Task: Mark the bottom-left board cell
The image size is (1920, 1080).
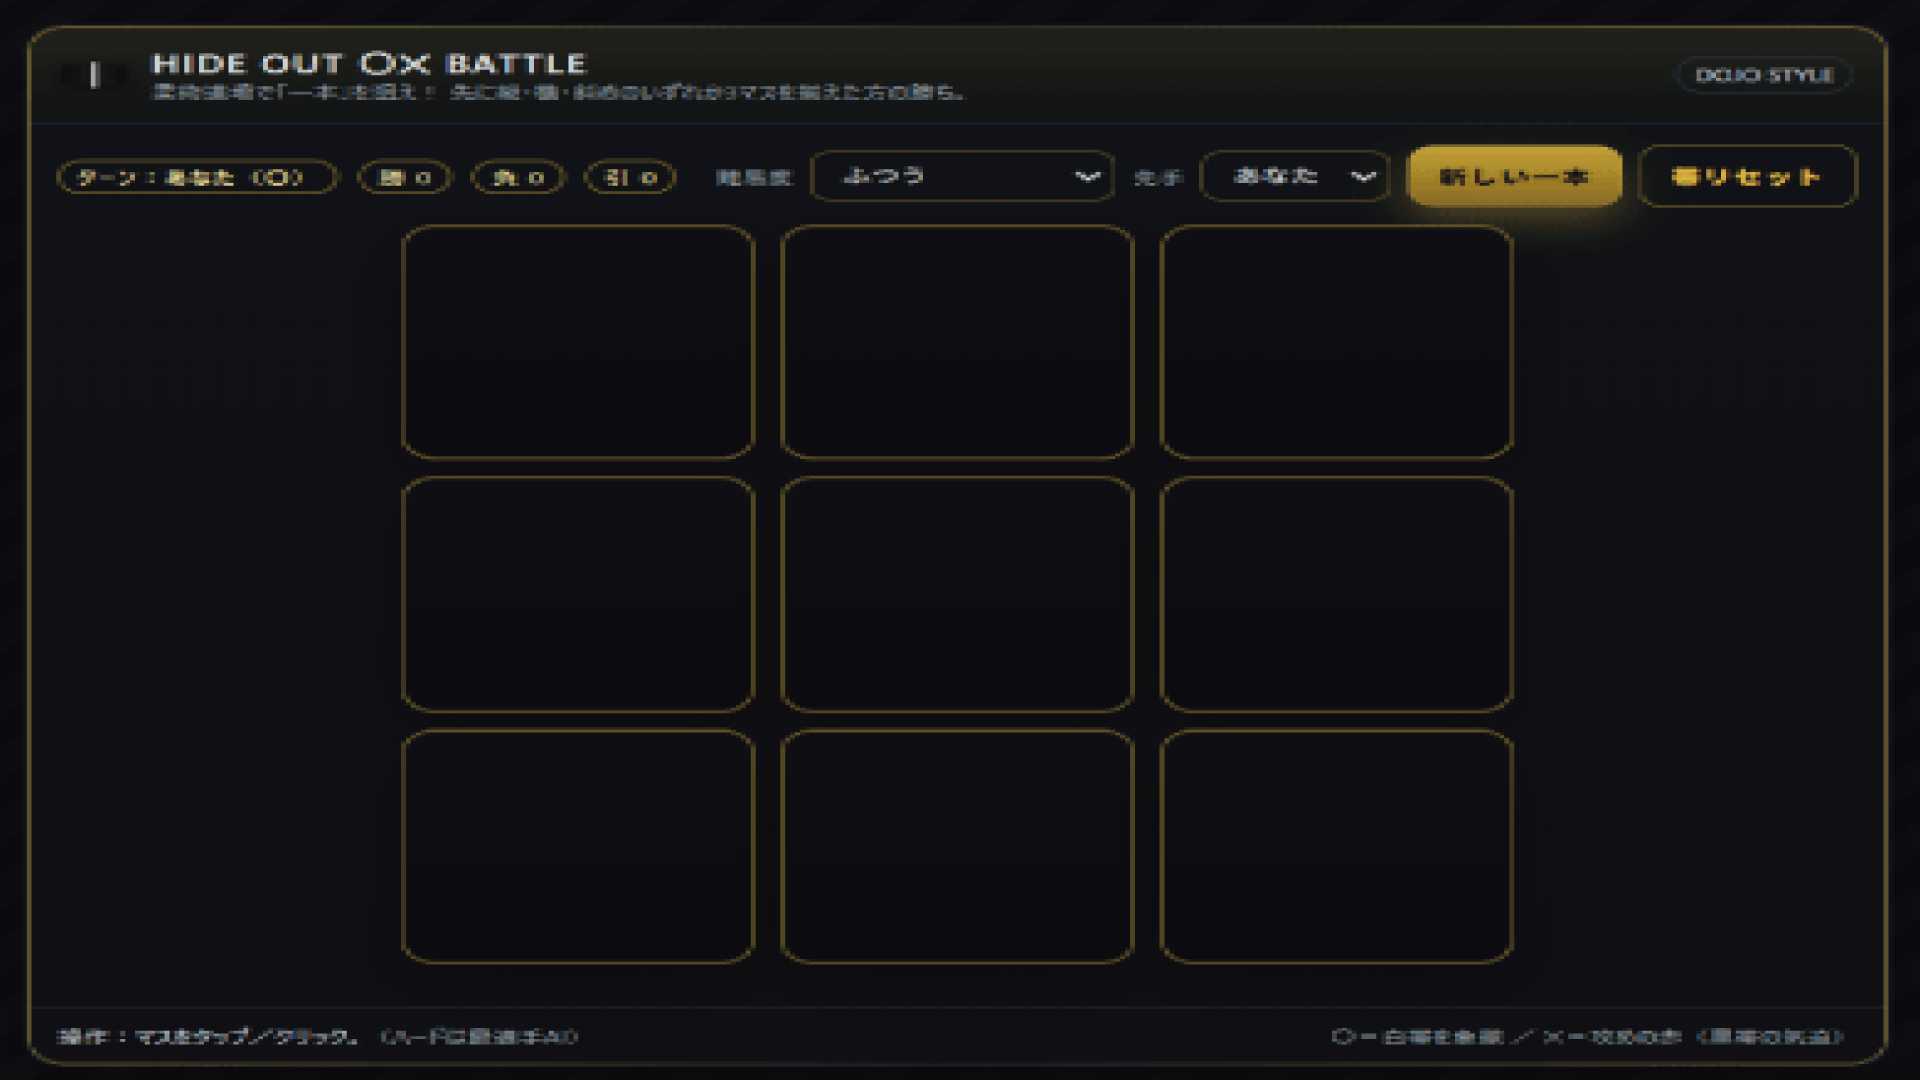Action: tap(578, 846)
